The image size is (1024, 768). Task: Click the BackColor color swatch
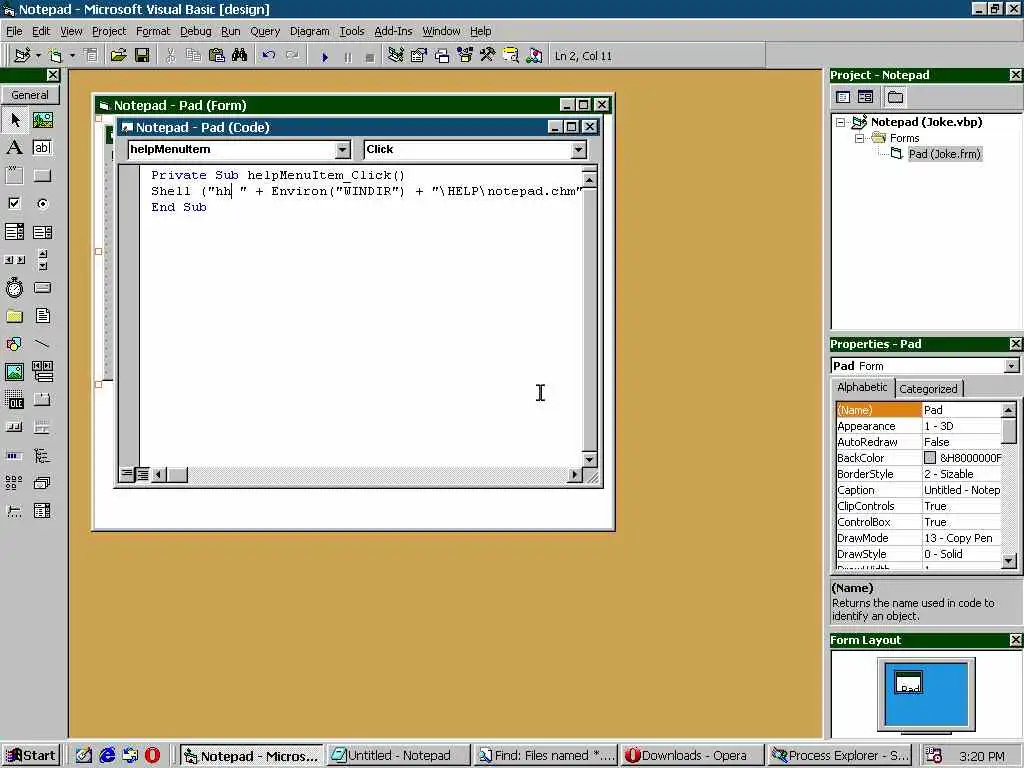click(930, 458)
